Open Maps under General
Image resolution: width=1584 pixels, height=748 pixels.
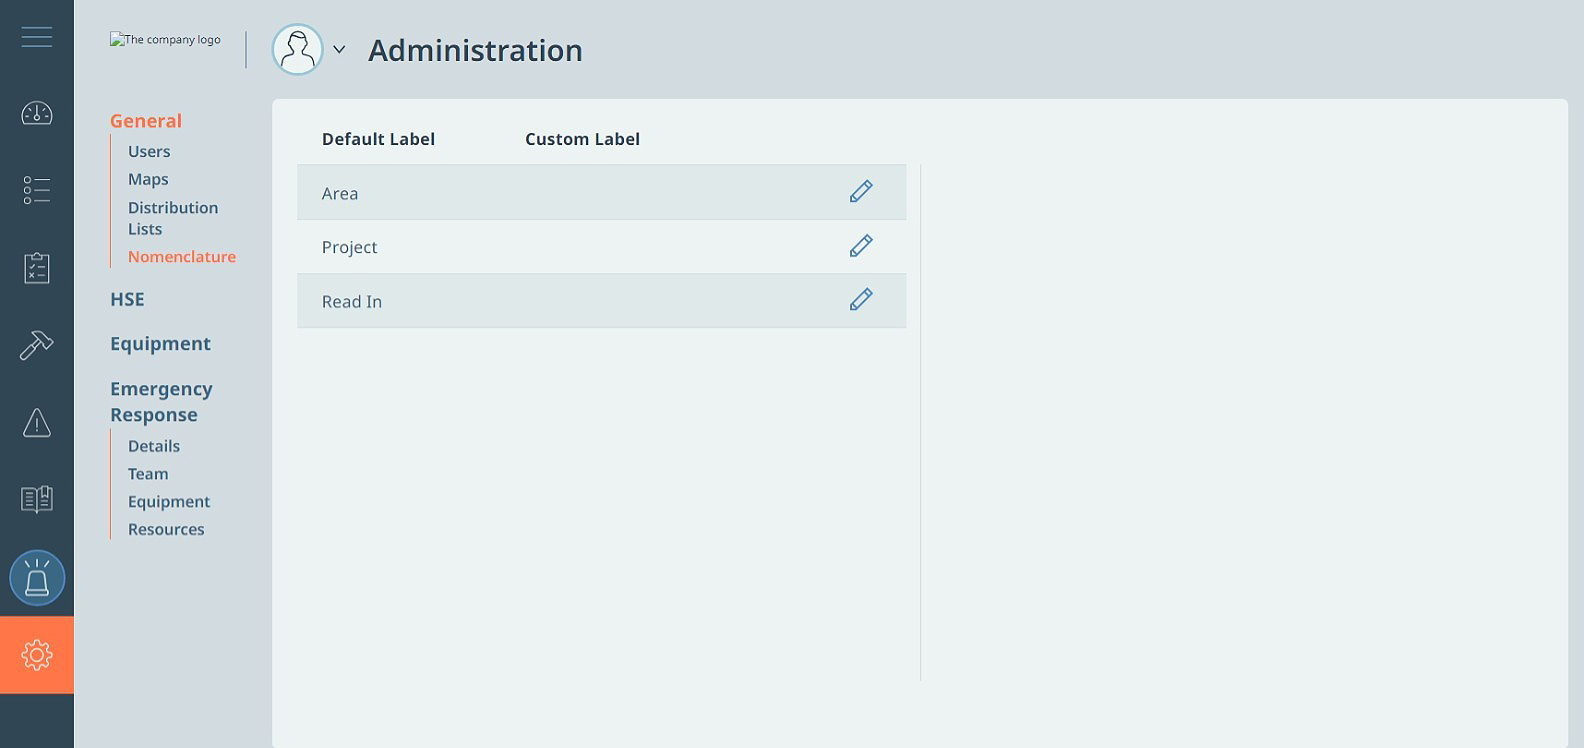148,180
